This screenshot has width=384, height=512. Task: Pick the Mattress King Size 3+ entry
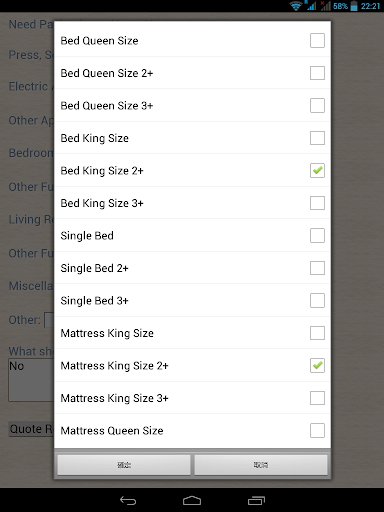pyautogui.click(x=192, y=398)
